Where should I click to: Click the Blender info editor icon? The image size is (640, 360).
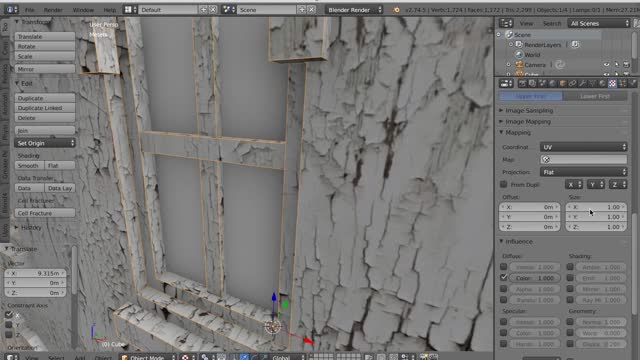click(11, 9)
